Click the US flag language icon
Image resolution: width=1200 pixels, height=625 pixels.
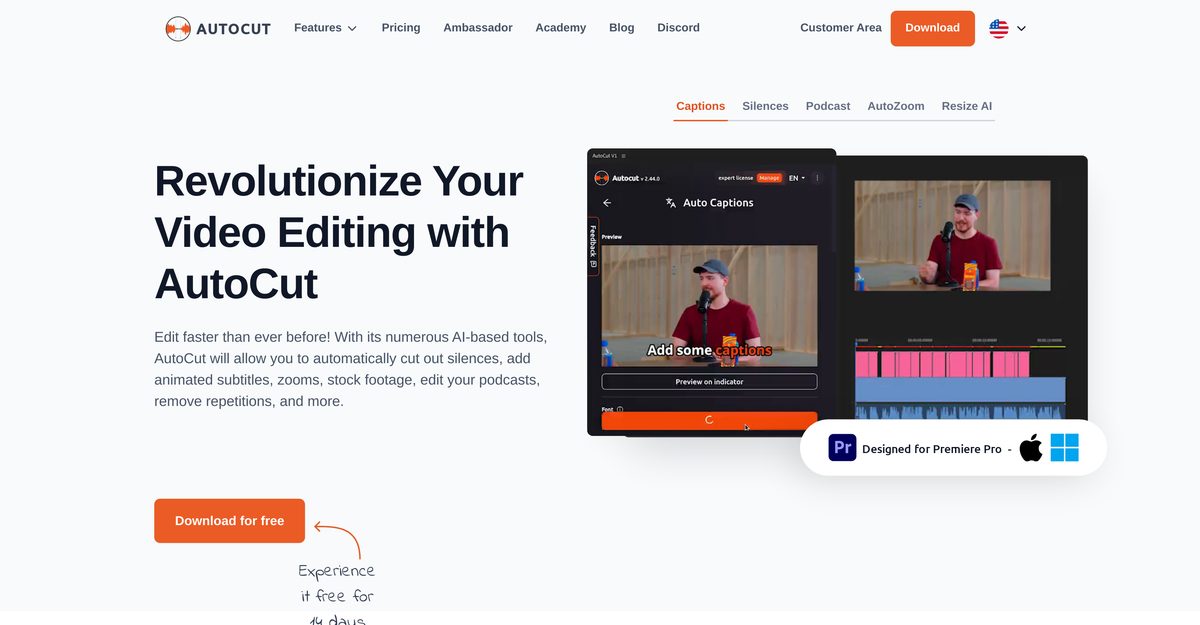click(x=999, y=28)
